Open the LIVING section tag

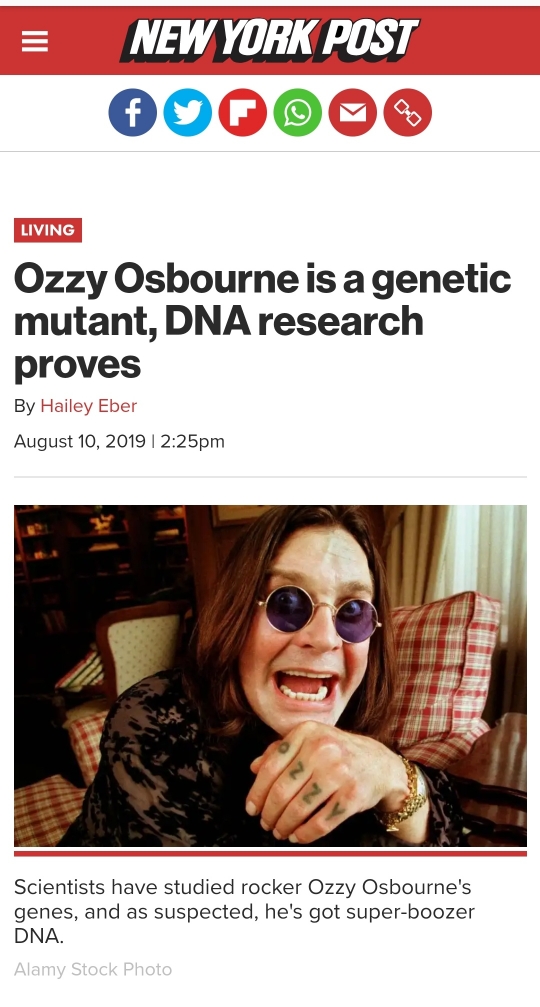(48, 230)
